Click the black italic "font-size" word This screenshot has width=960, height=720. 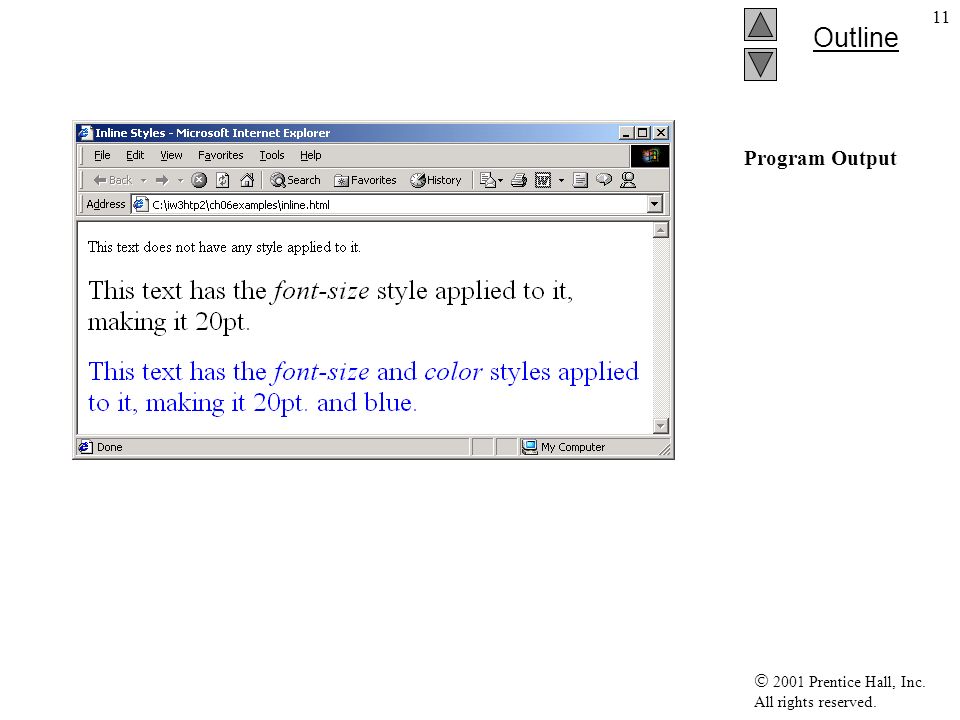[x=320, y=291]
